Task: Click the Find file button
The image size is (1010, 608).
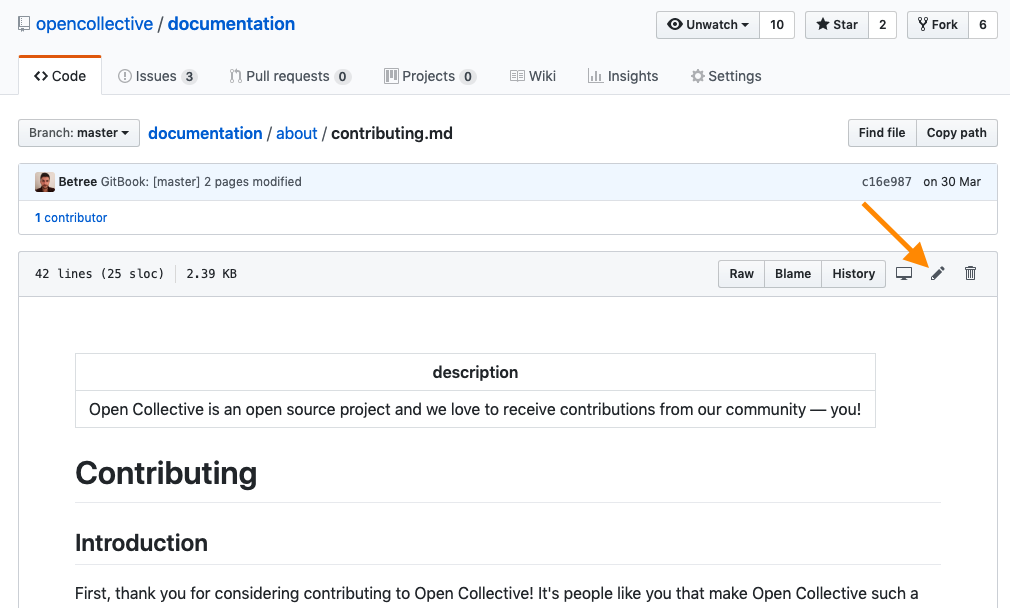Action: point(882,133)
